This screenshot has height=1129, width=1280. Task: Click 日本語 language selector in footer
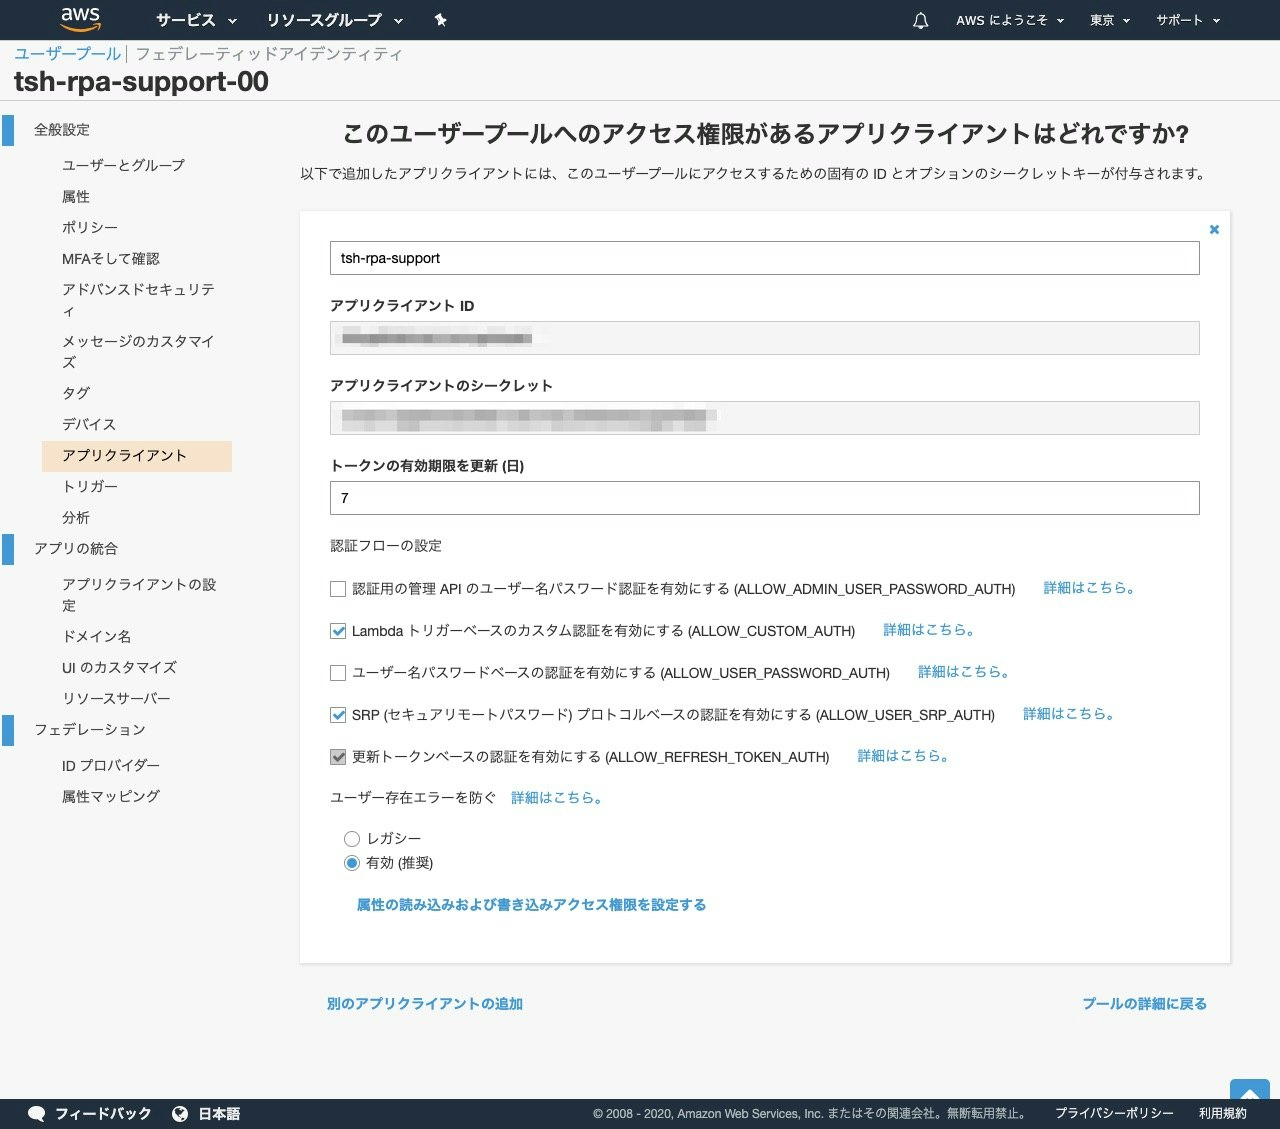click(x=219, y=1113)
